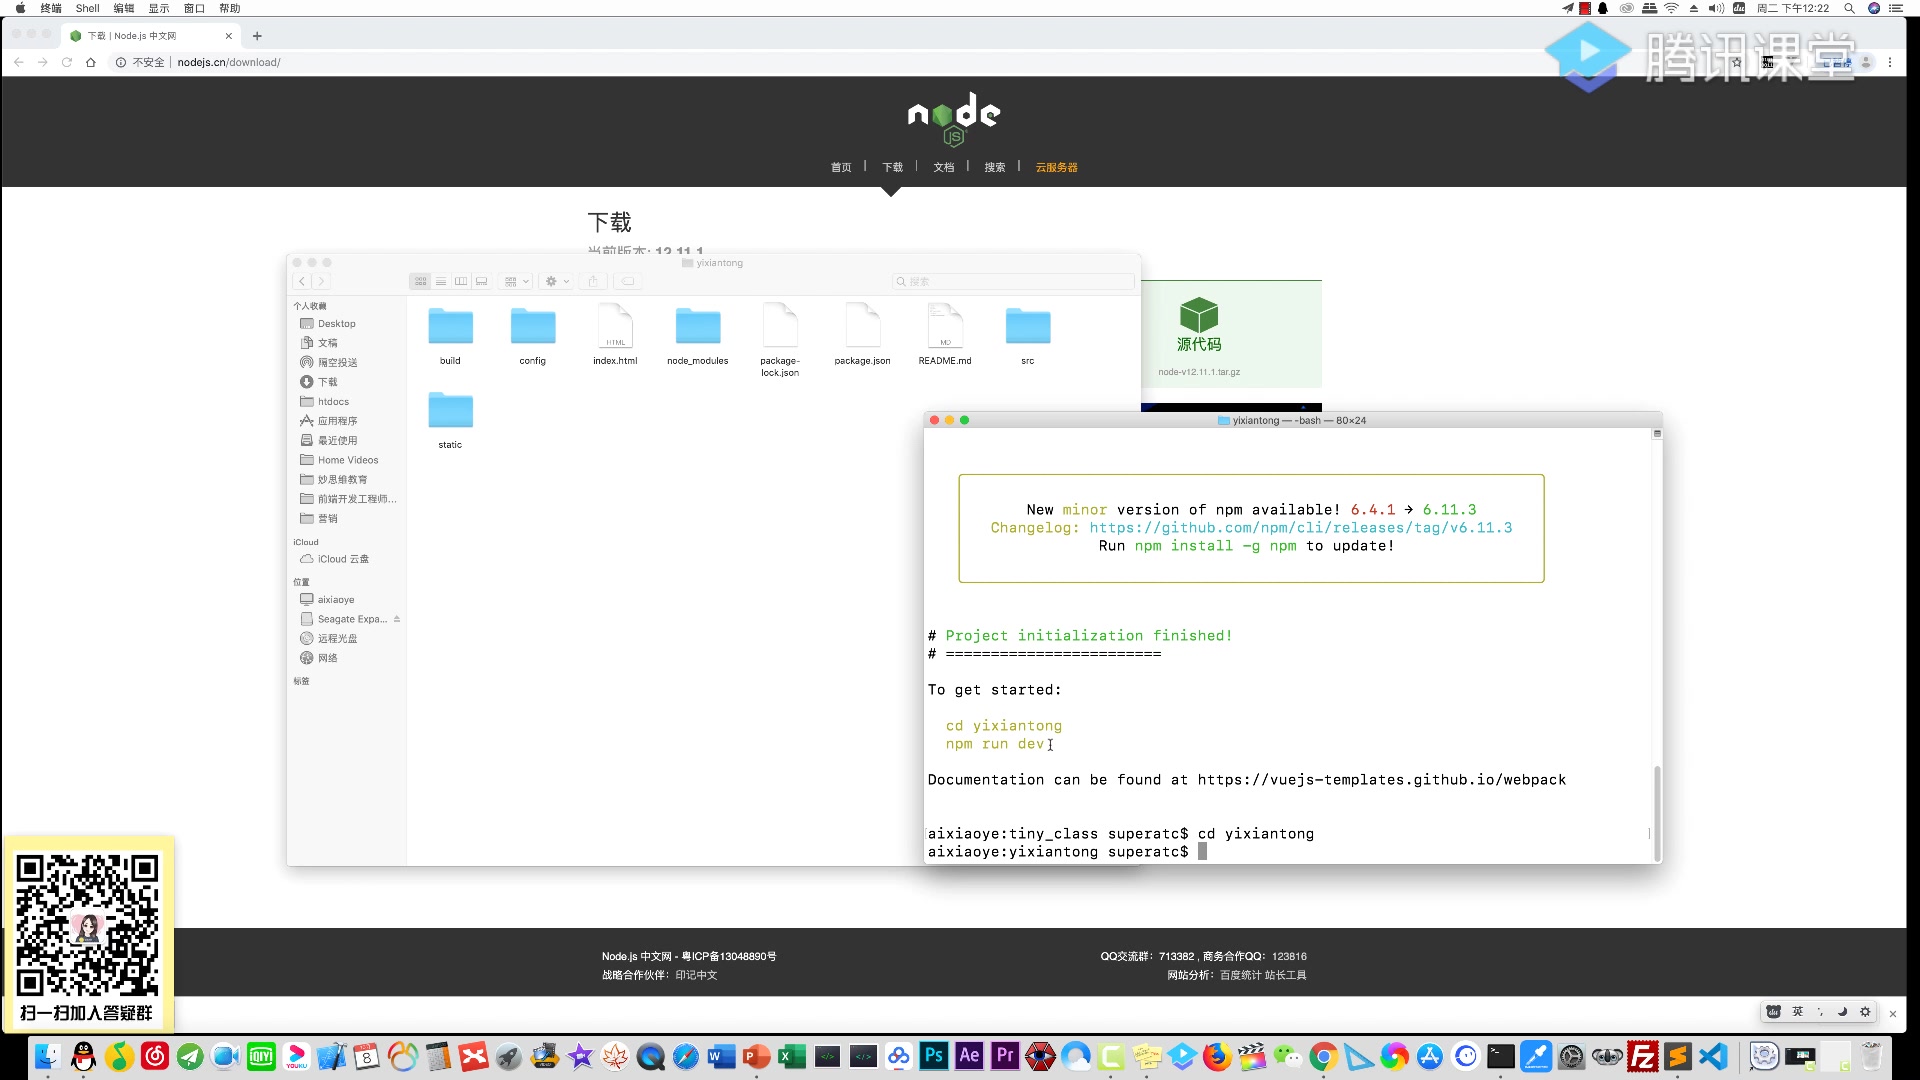The height and width of the screenshot is (1080, 1920).
Task: Select README.md file in Finder
Action: (x=945, y=327)
